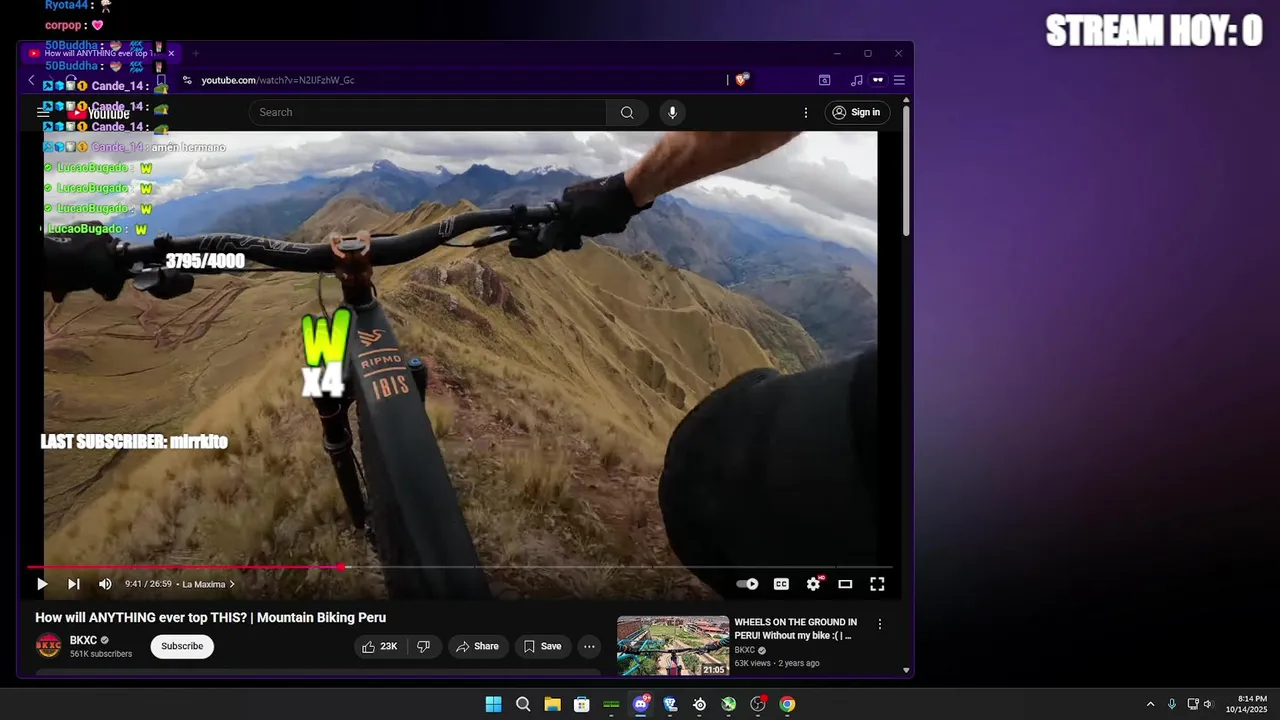Toggle the autoplay switch
This screenshot has width=1280, height=720.
pos(747,584)
